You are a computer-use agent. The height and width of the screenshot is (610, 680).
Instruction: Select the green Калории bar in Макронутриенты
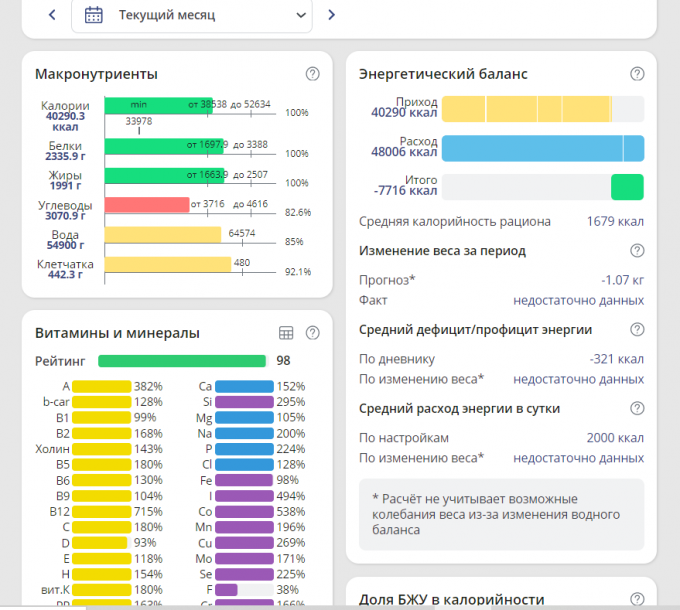pyautogui.click(x=158, y=105)
